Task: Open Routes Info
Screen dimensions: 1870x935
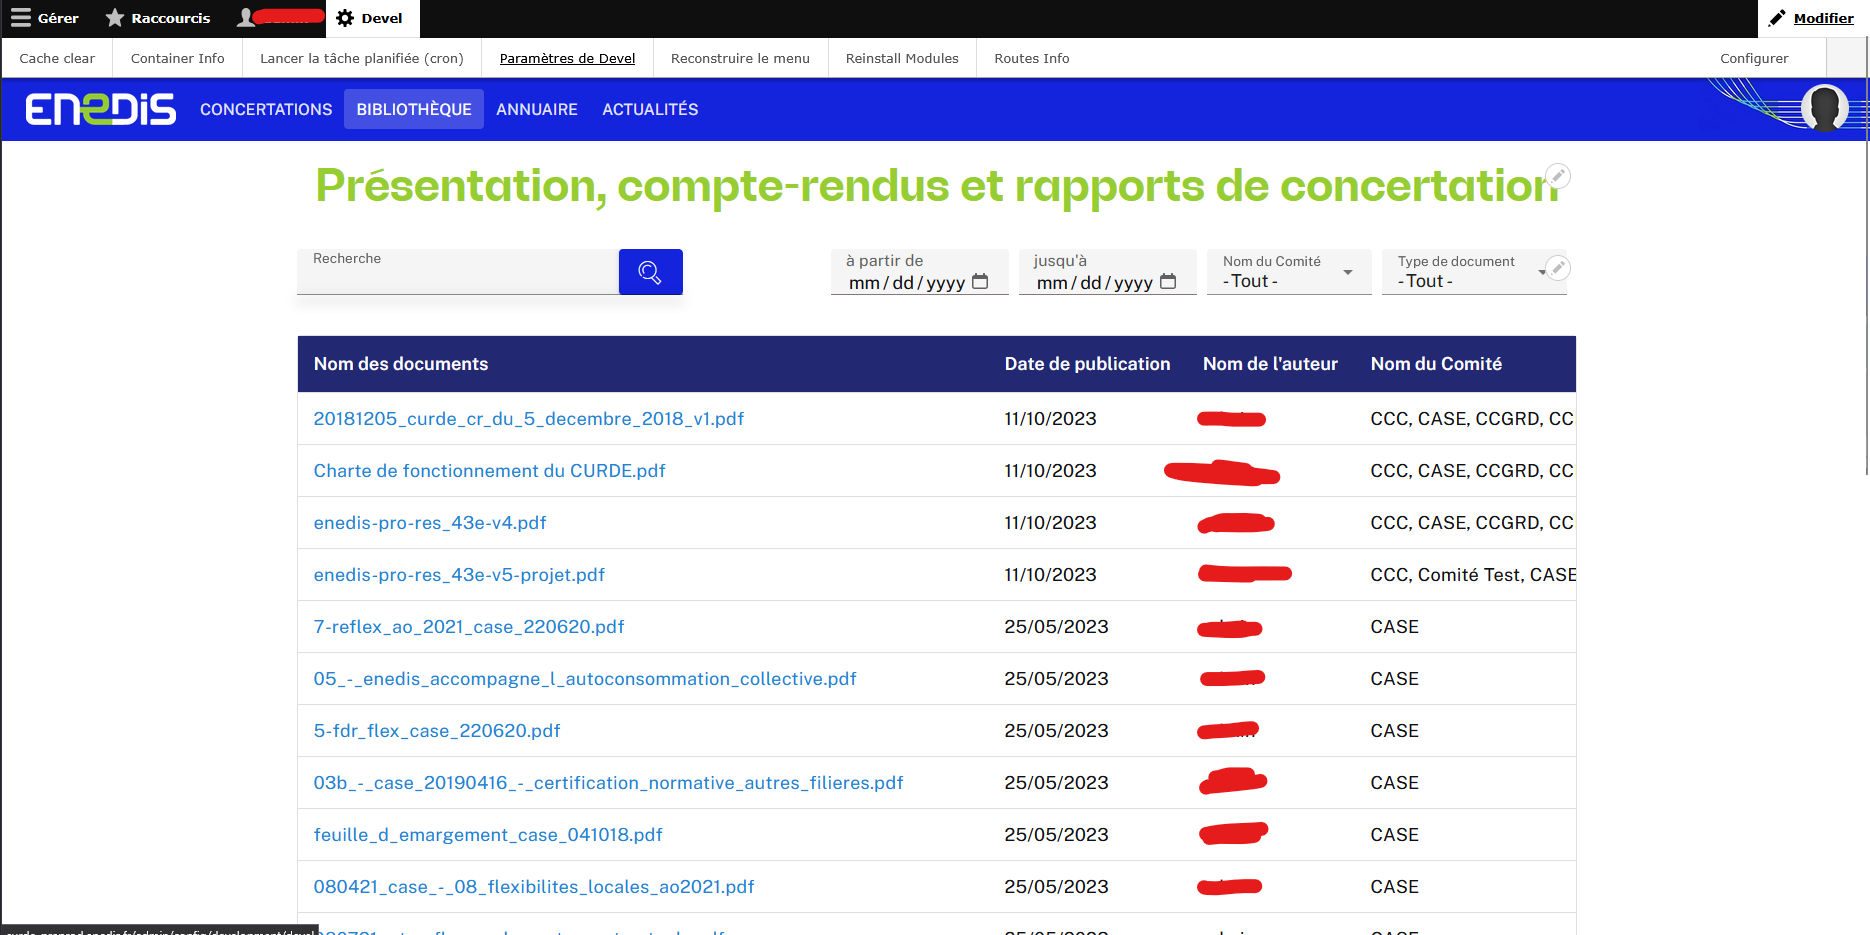Action: [1031, 58]
